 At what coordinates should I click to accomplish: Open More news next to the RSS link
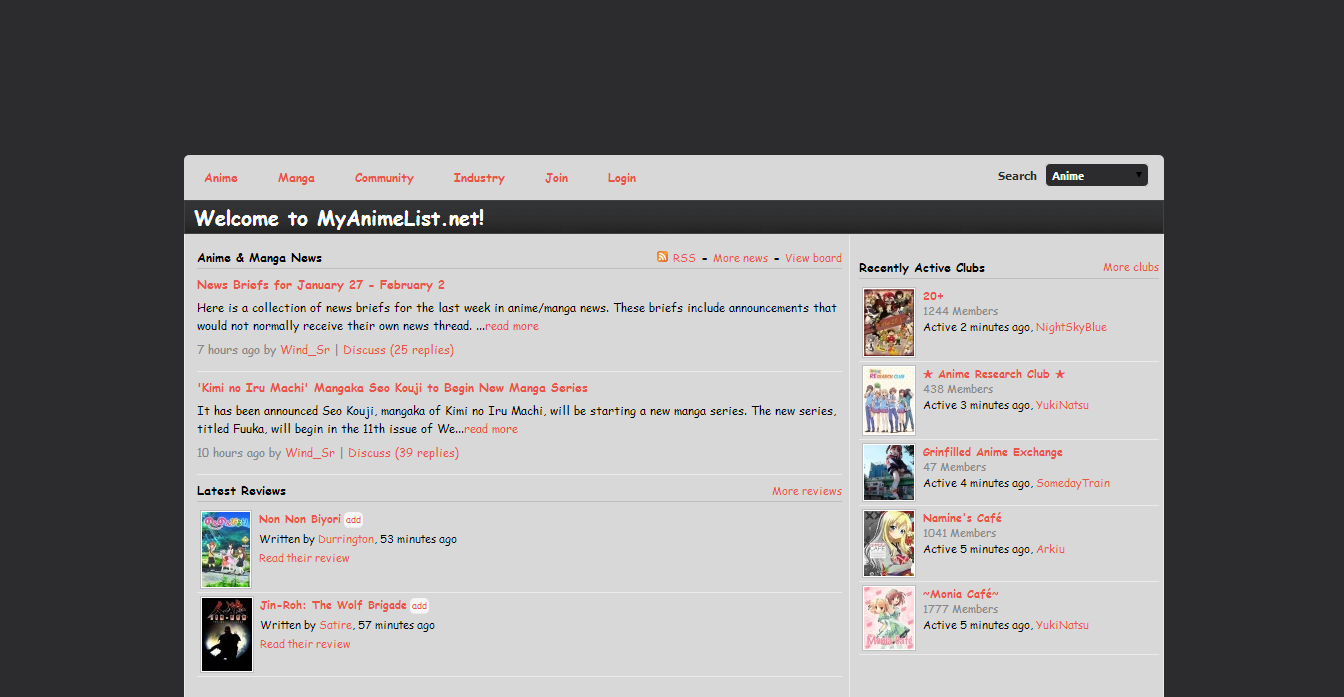click(x=740, y=257)
